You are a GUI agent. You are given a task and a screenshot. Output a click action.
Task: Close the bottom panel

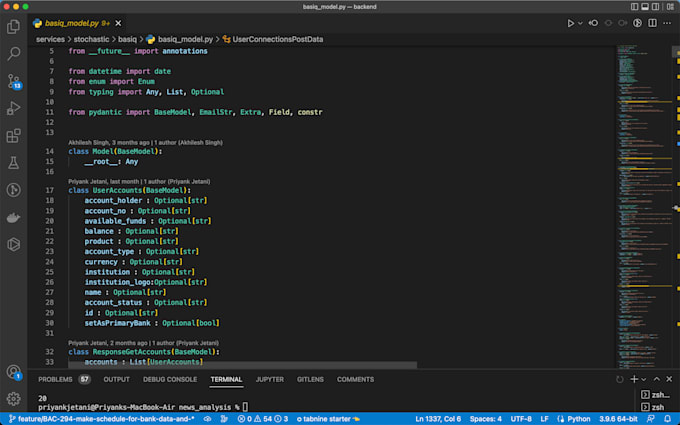[670, 379]
